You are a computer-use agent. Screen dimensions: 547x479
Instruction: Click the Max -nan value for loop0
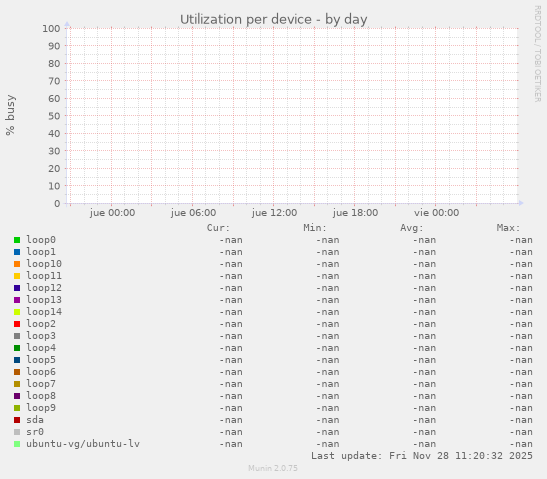(521, 240)
